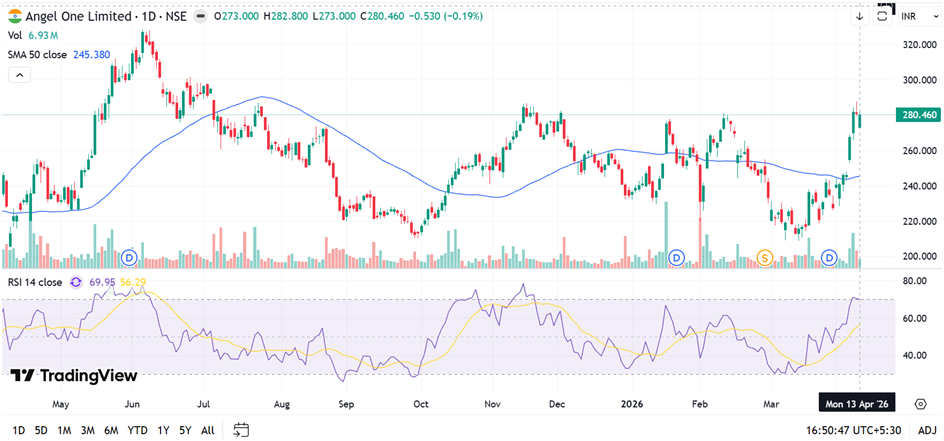Select the YTD time range
The height and width of the screenshot is (441, 944).
coord(138,430)
